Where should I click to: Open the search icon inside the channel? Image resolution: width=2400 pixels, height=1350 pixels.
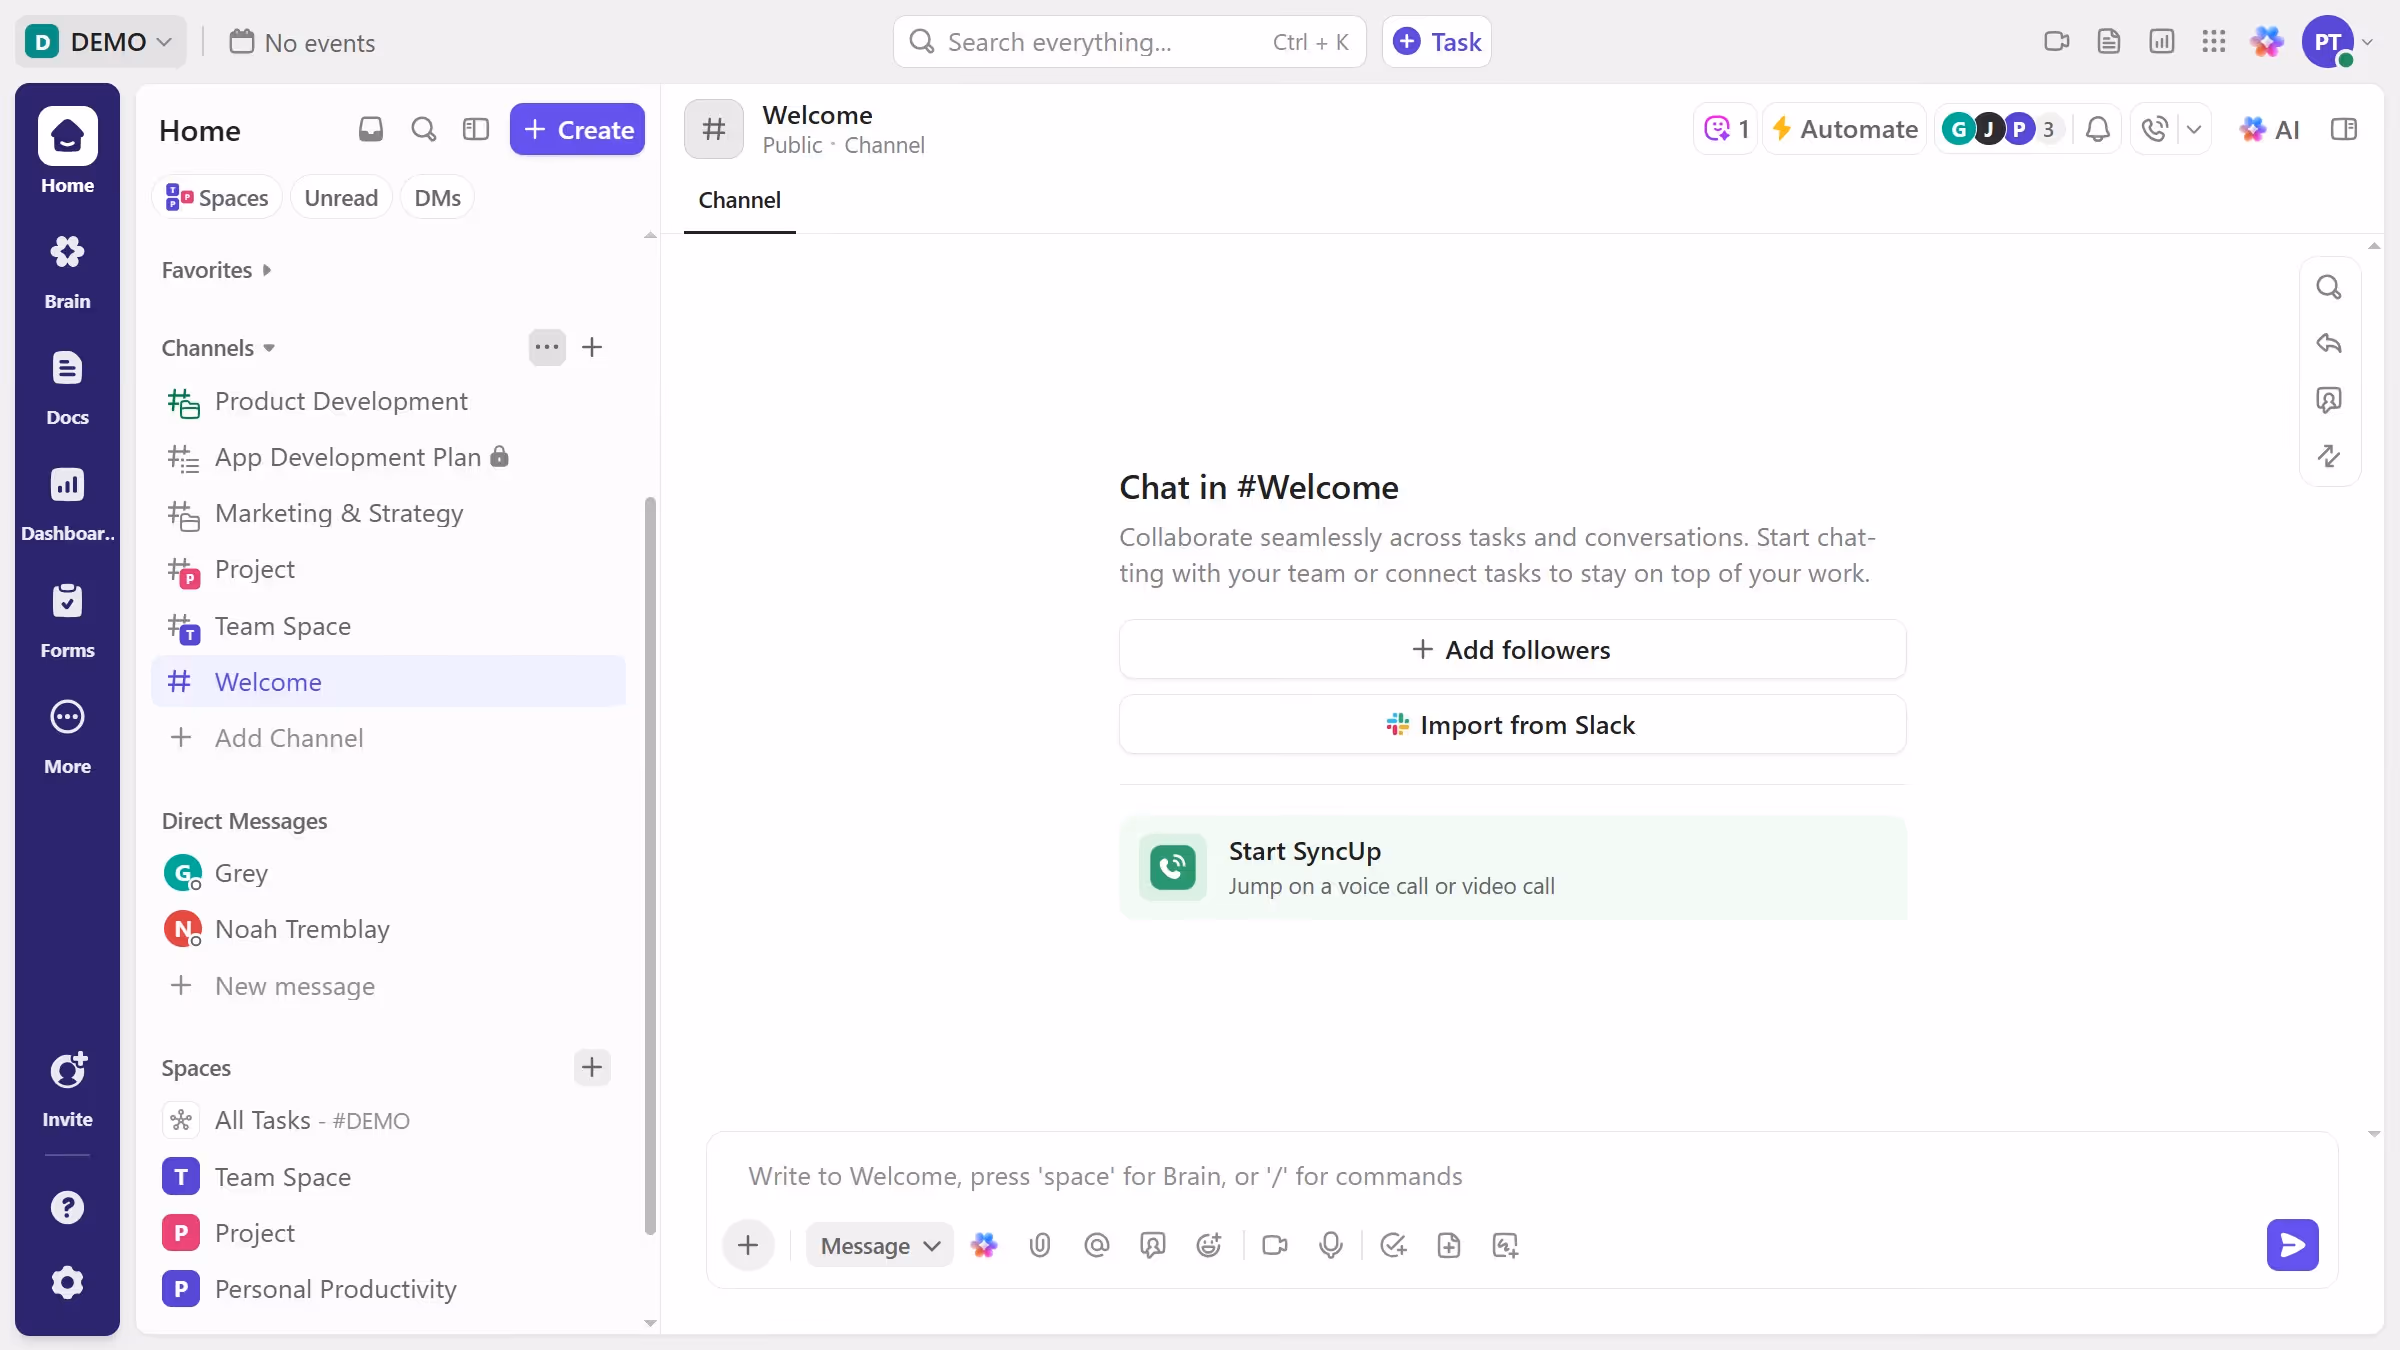[x=2330, y=287]
